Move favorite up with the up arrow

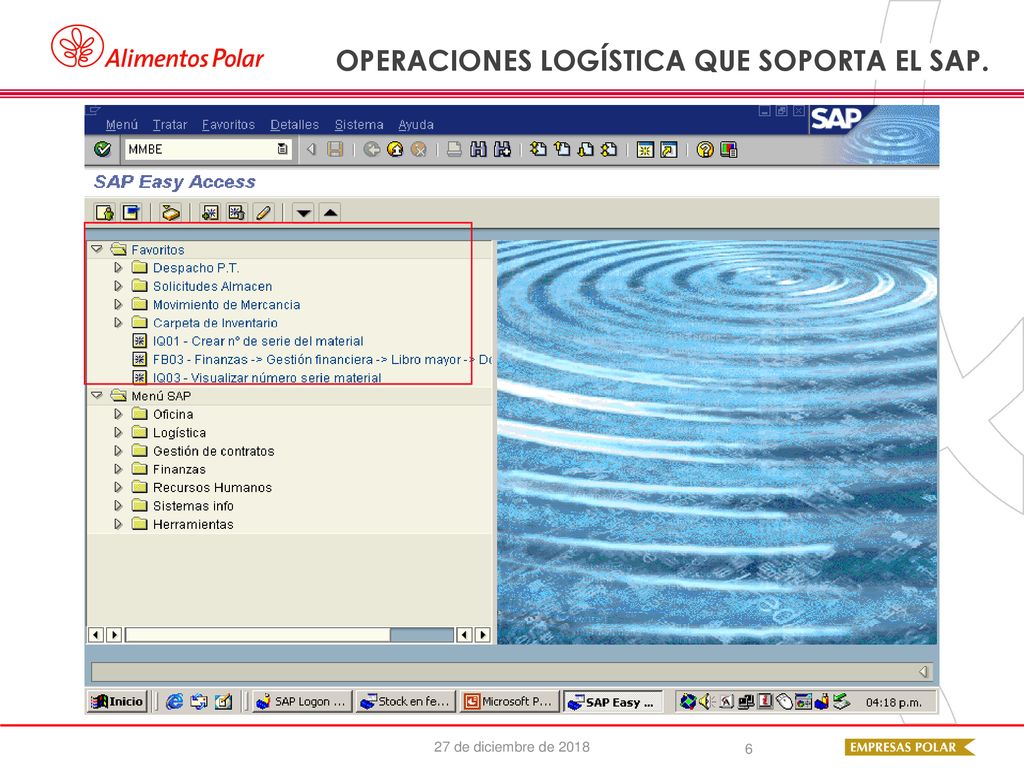click(330, 212)
